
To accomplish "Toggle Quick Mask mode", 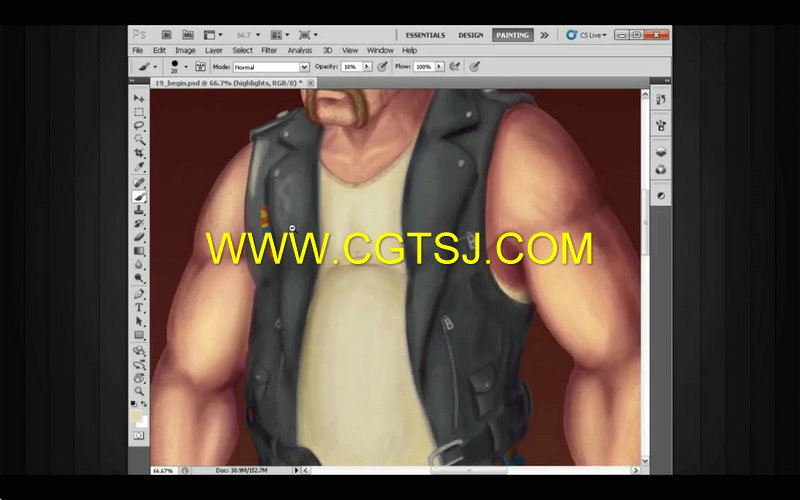I will click(139, 436).
